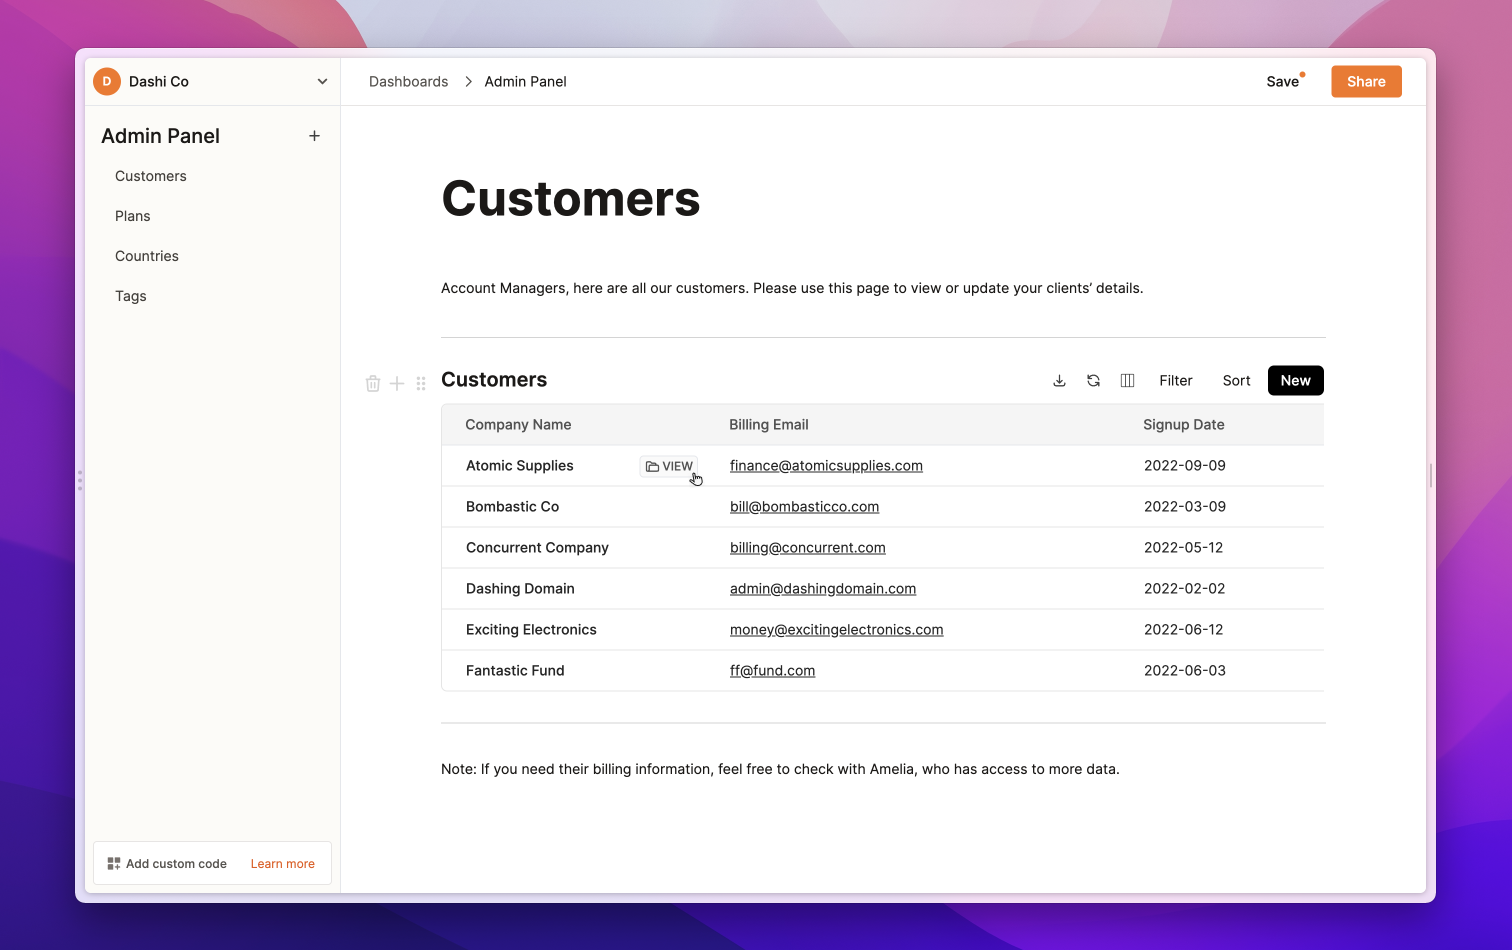1512x950 pixels.
Task: Navigate to Dashboards in the breadcrumb
Action: click(x=408, y=82)
